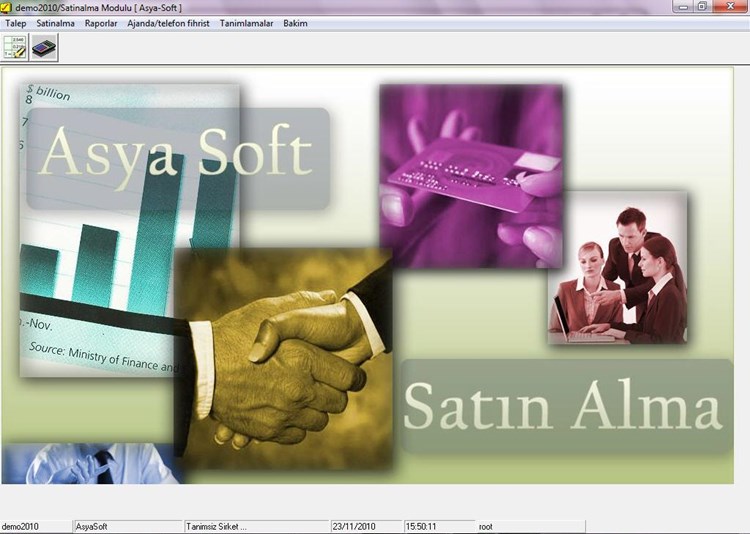Viewport: 750px width, 534px height.
Task: Open the Raporlar menu
Action: 101,23
